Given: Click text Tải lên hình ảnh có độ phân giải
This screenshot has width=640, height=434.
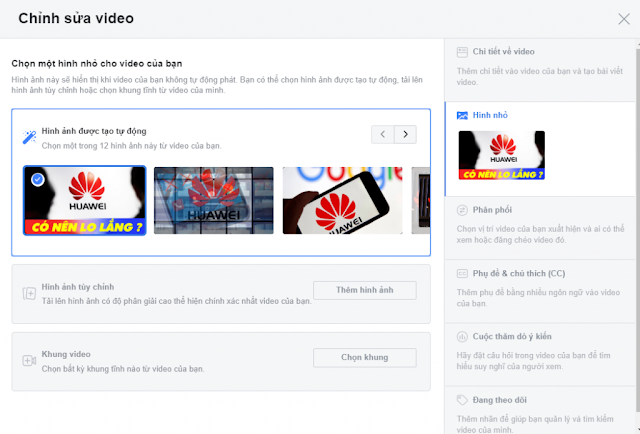Looking at the screenshot, I should (176, 301).
